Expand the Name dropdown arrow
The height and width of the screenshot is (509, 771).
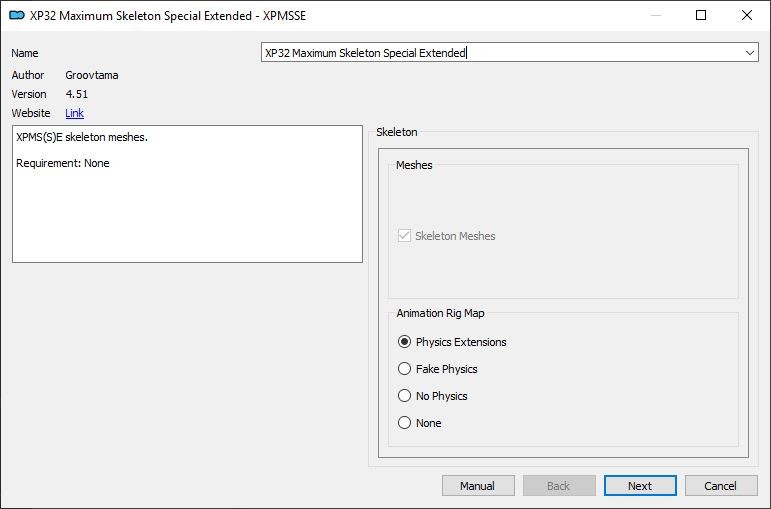click(749, 53)
